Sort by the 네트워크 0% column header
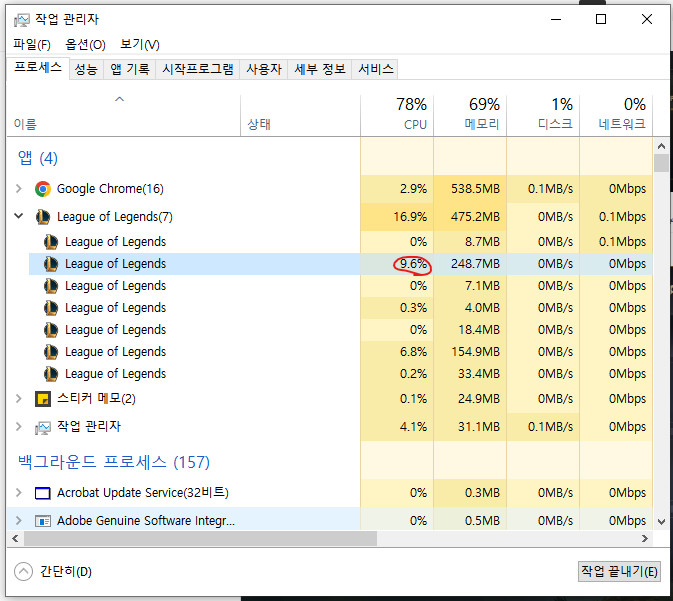This screenshot has width=673, height=601. (x=616, y=115)
